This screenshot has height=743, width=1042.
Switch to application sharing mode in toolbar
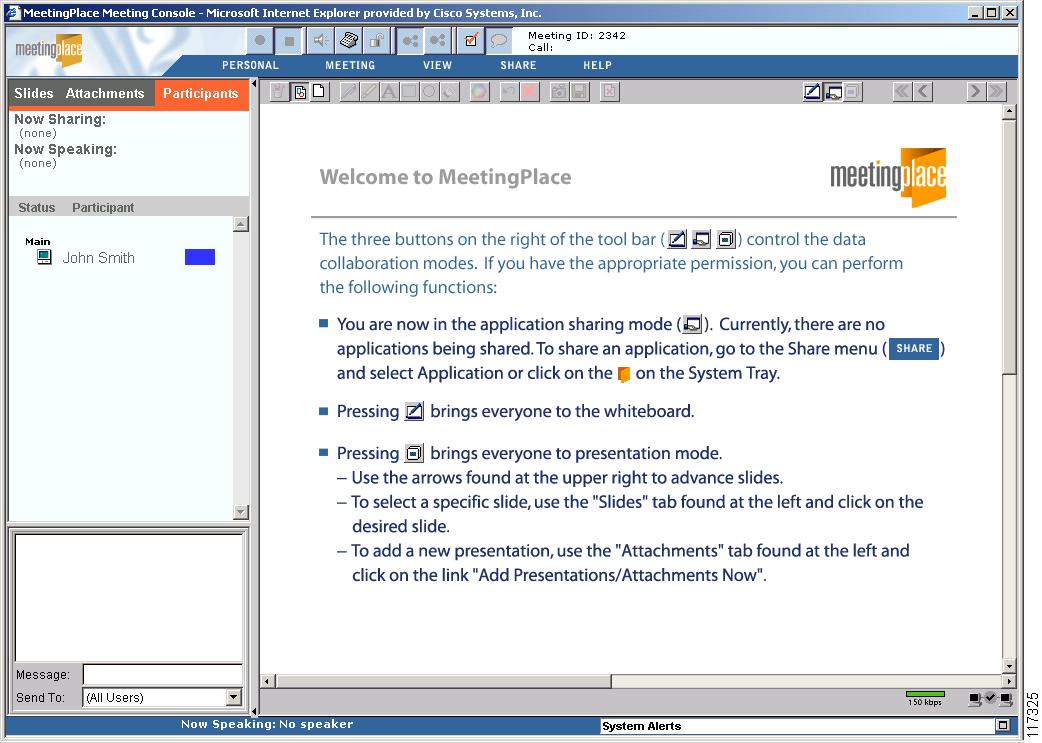[x=833, y=92]
